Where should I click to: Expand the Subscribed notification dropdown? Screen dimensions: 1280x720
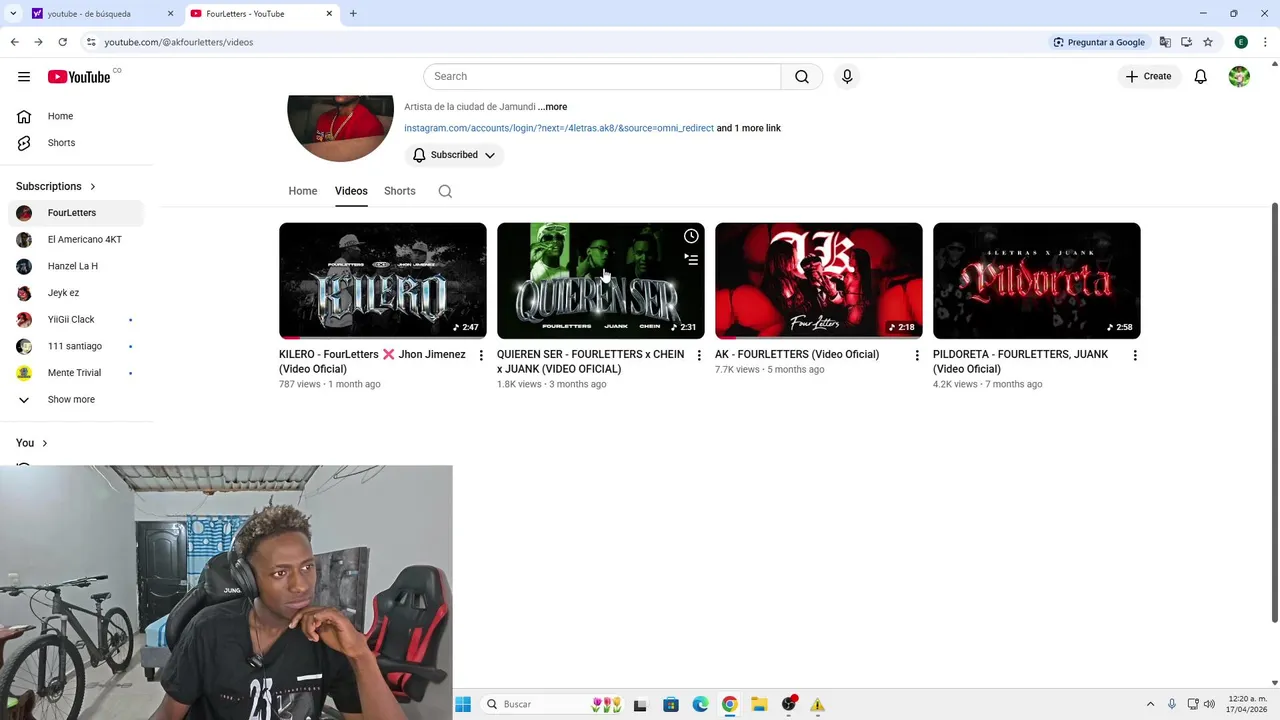pyautogui.click(x=454, y=155)
